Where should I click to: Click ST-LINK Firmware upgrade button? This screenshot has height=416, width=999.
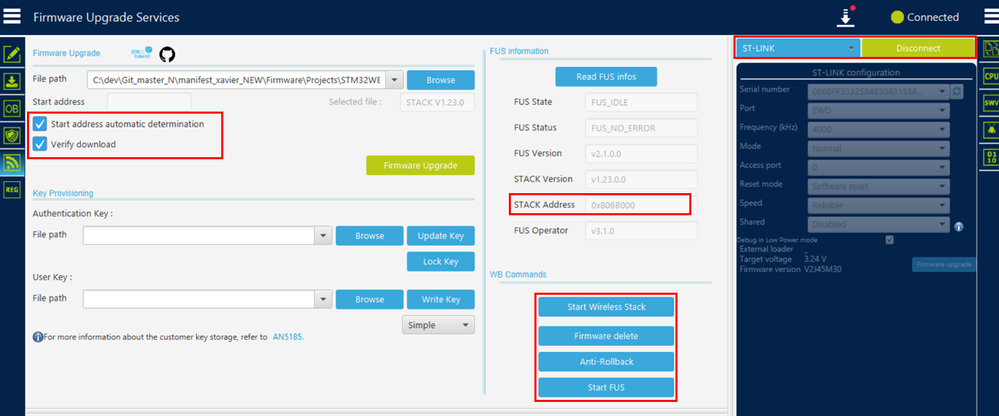pyautogui.click(x=944, y=264)
